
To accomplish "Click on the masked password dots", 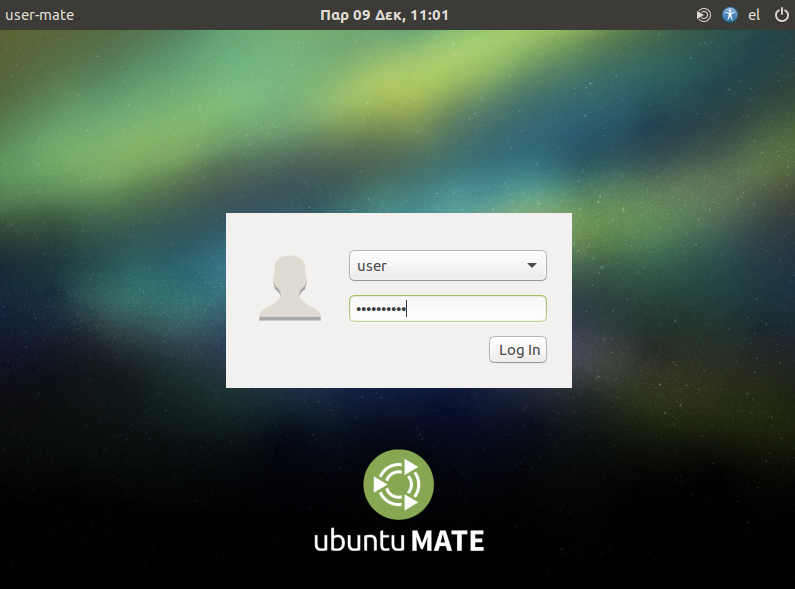I will pos(380,309).
